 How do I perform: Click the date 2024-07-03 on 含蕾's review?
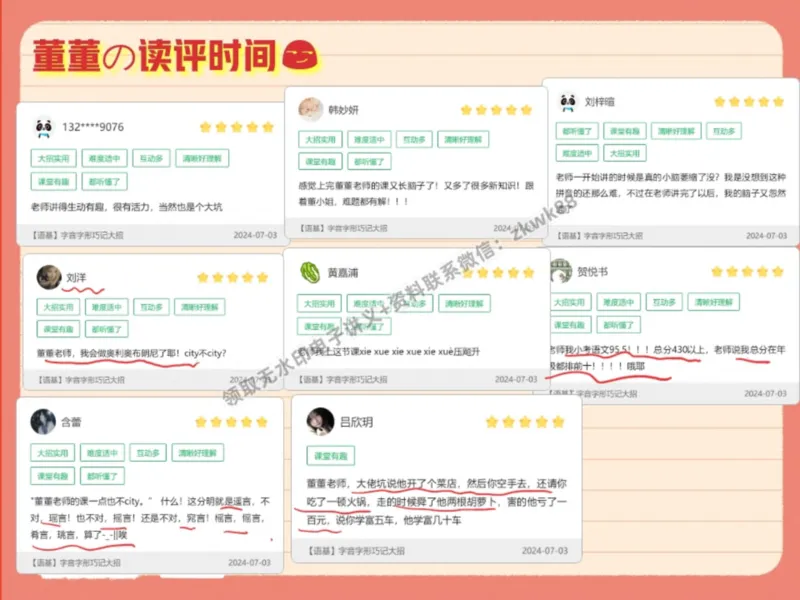click(x=249, y=562)
